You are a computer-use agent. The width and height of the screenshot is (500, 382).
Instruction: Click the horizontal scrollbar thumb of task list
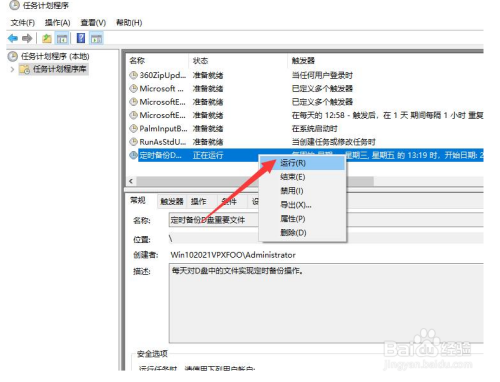(x=255, y=181)
